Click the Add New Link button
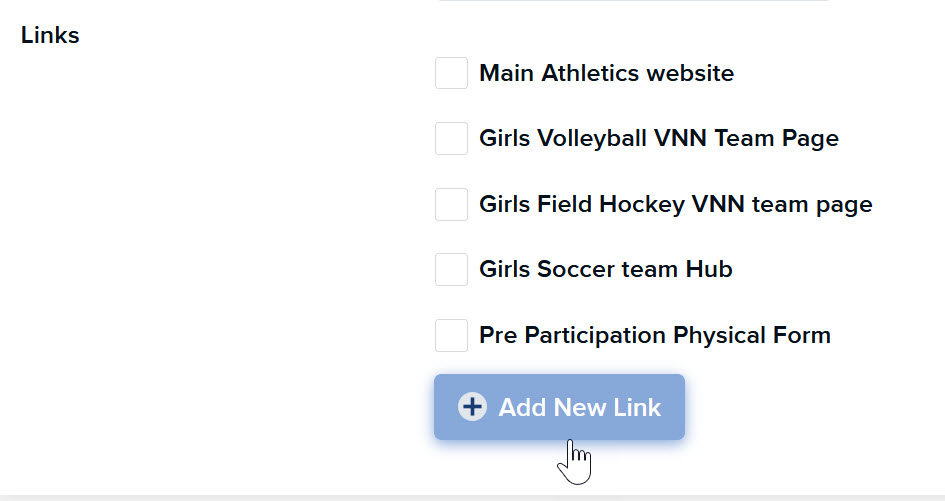Viewport: 945px width, 501px height. click(559, 407)
